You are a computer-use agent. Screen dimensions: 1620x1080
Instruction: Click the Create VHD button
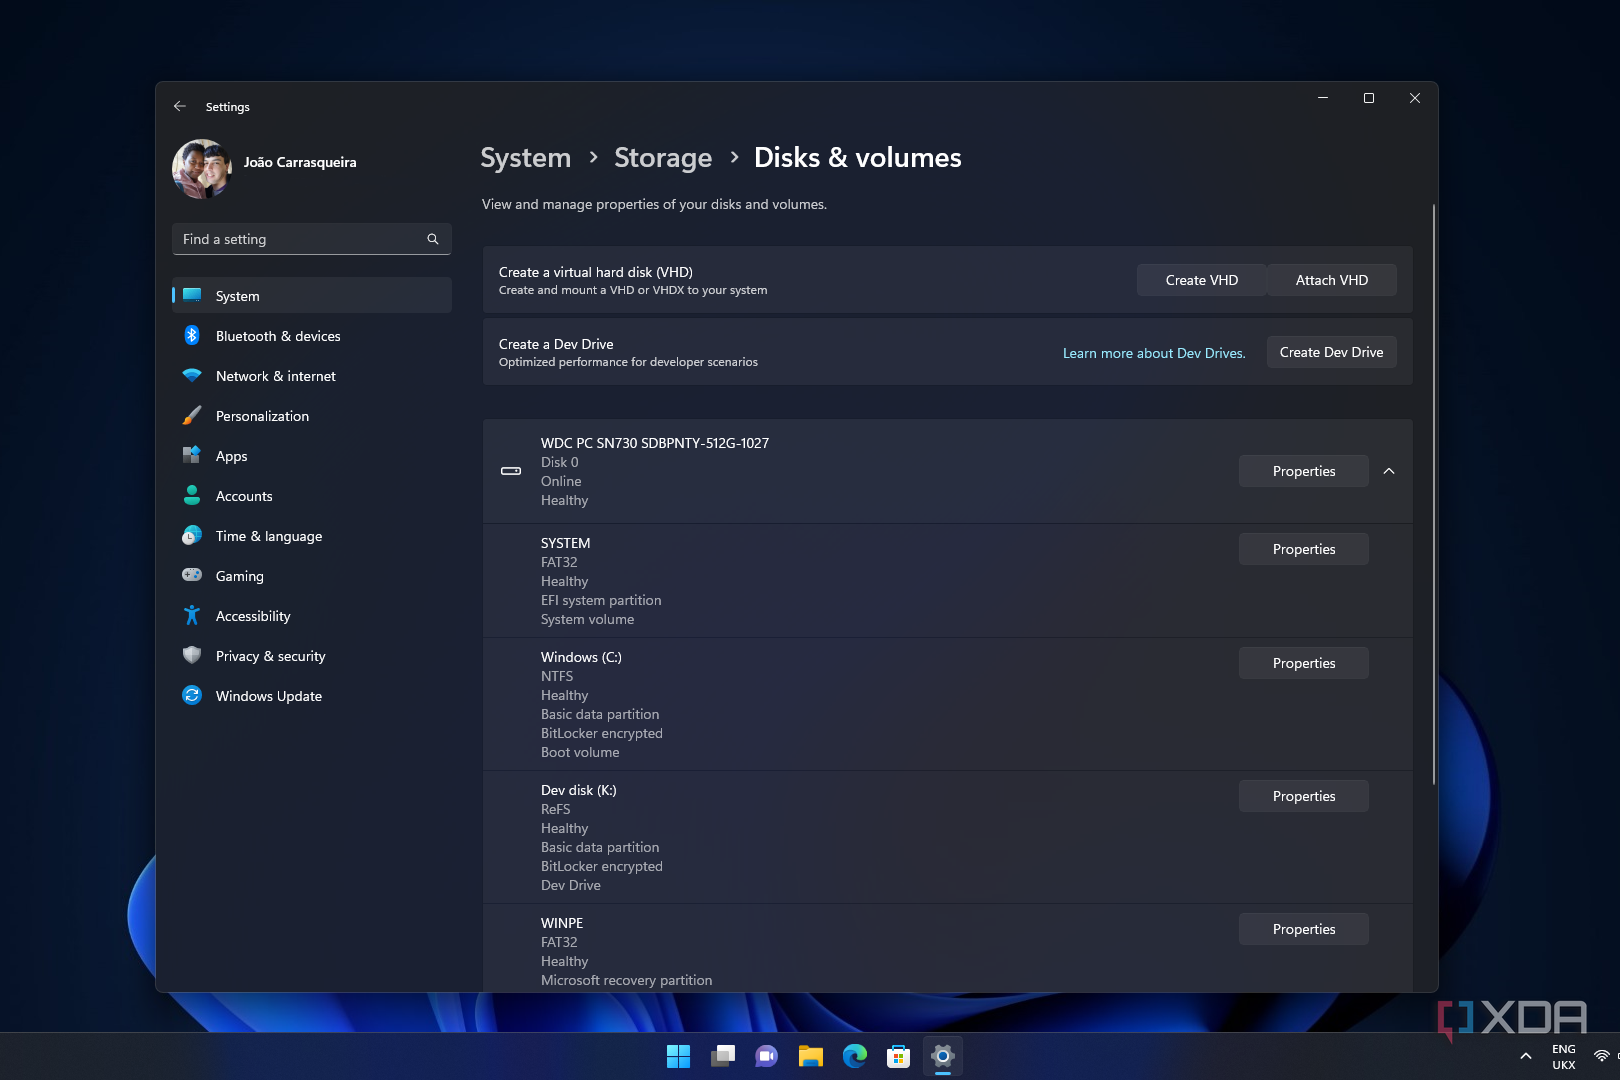pyautogui.click(x=1201, y=280)
